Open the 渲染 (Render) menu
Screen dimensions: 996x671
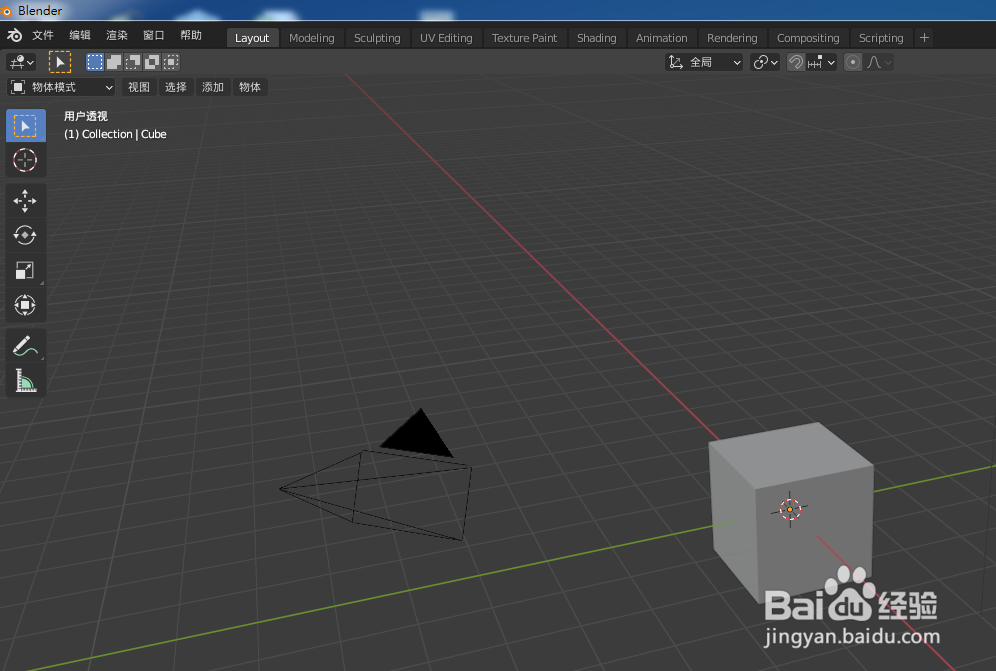click(x=117, y=36)
